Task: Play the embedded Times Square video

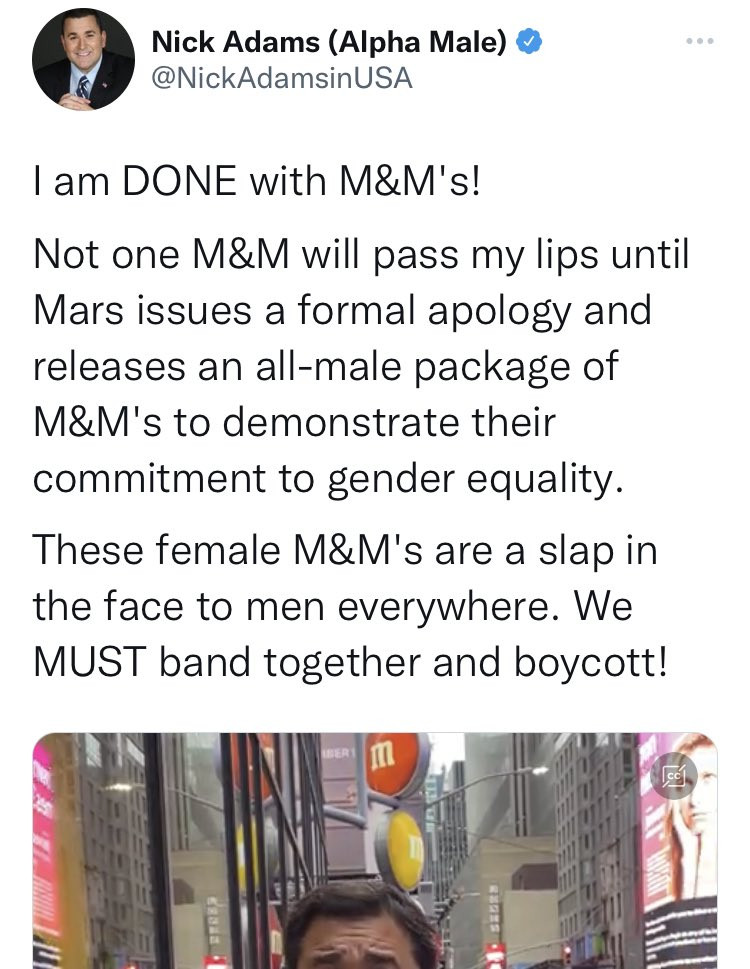Action: click(x=374, y=851)
